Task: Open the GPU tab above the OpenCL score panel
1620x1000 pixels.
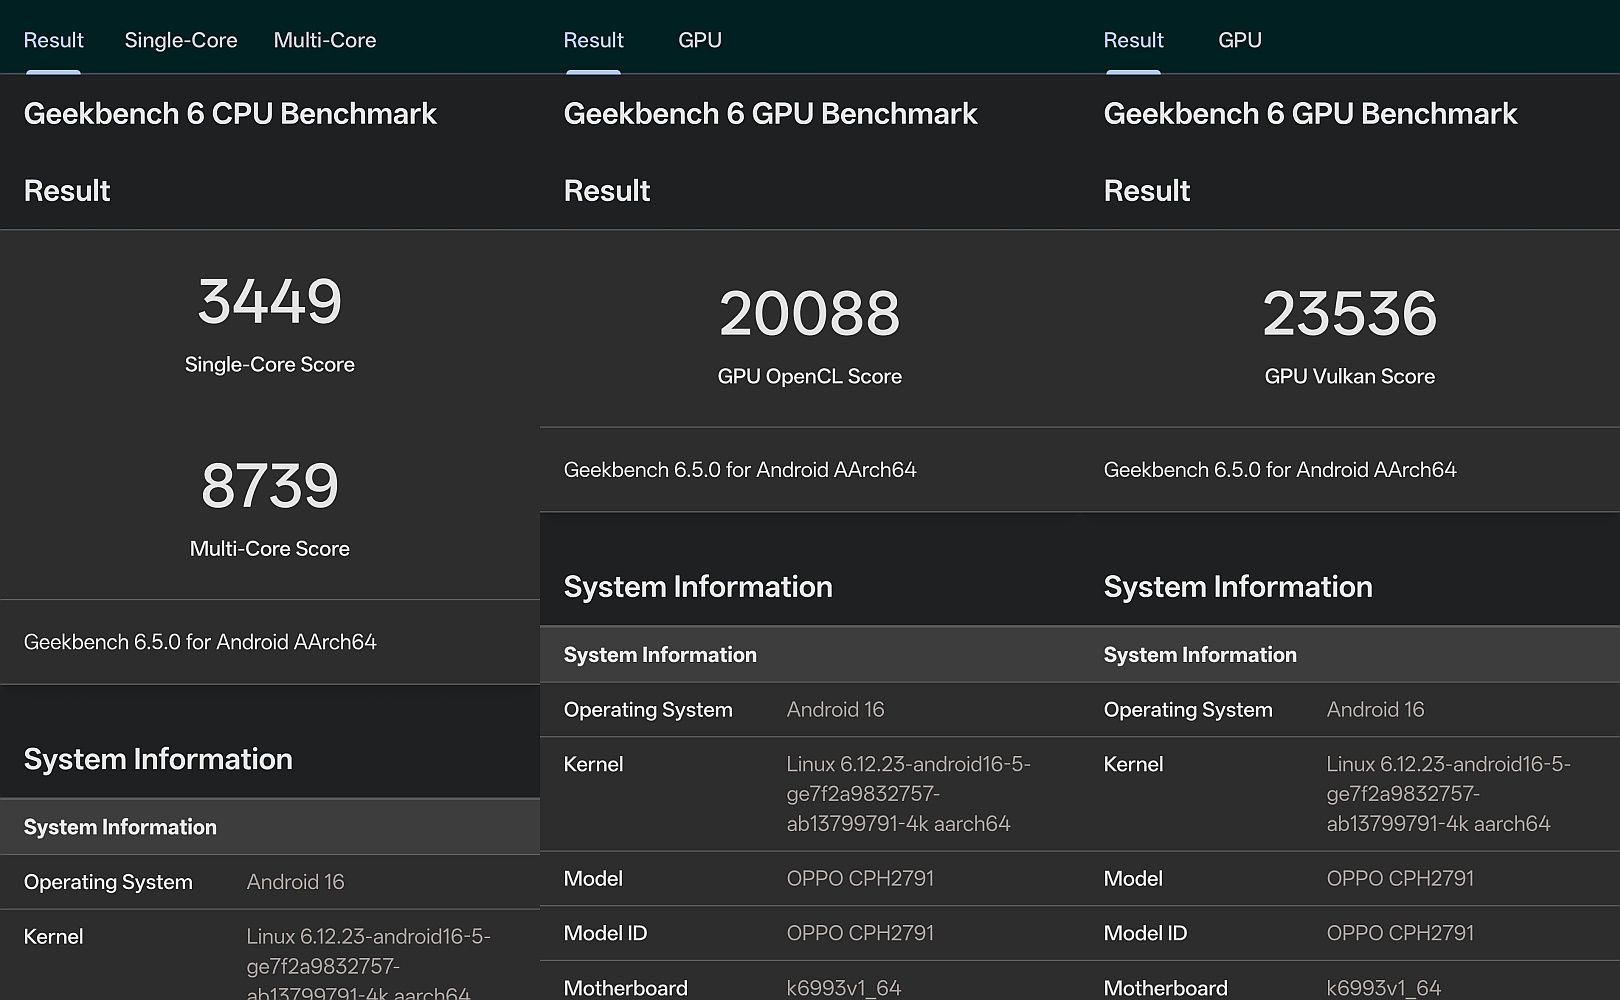Action: 700,40
